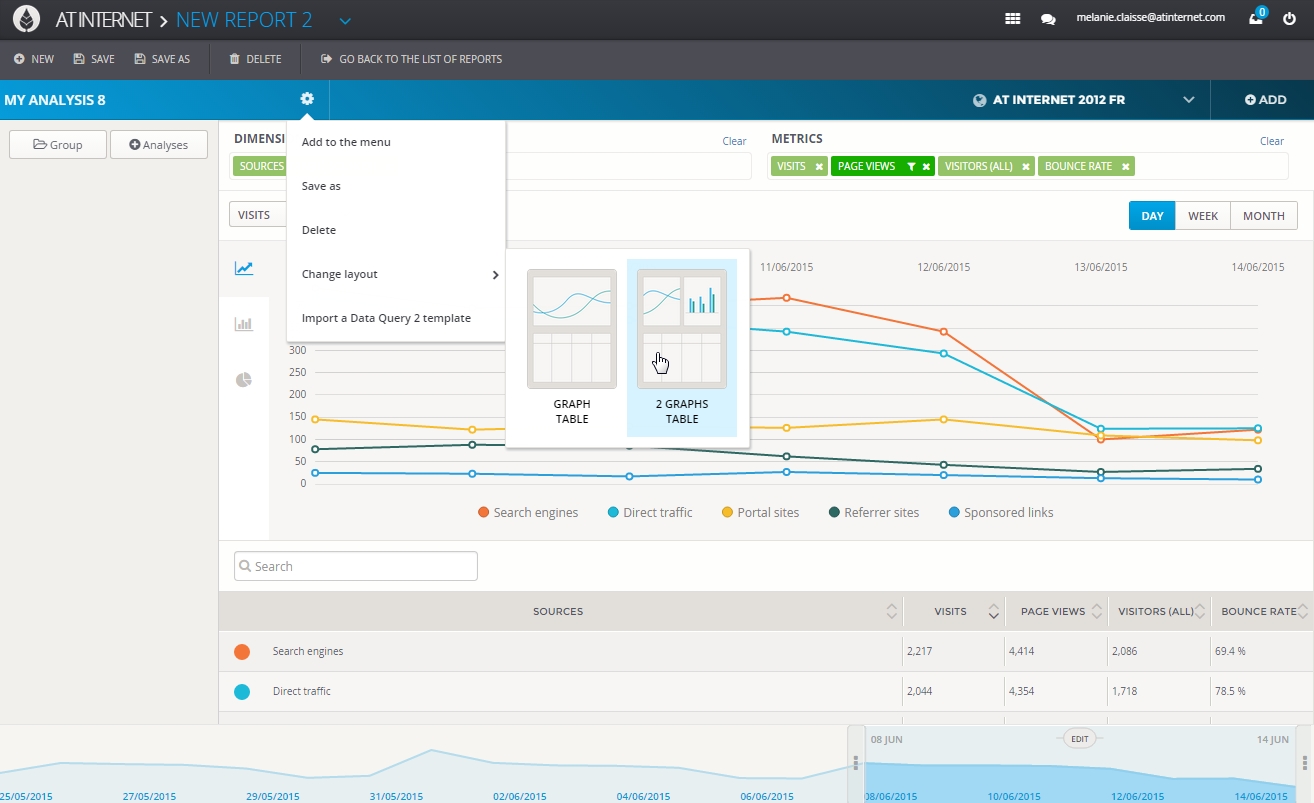The height and width of the screenshot is (803, 1314).
Task: Click Direct traffic bounce rate 78.5 %
Action: click(x=1230, y=691)
